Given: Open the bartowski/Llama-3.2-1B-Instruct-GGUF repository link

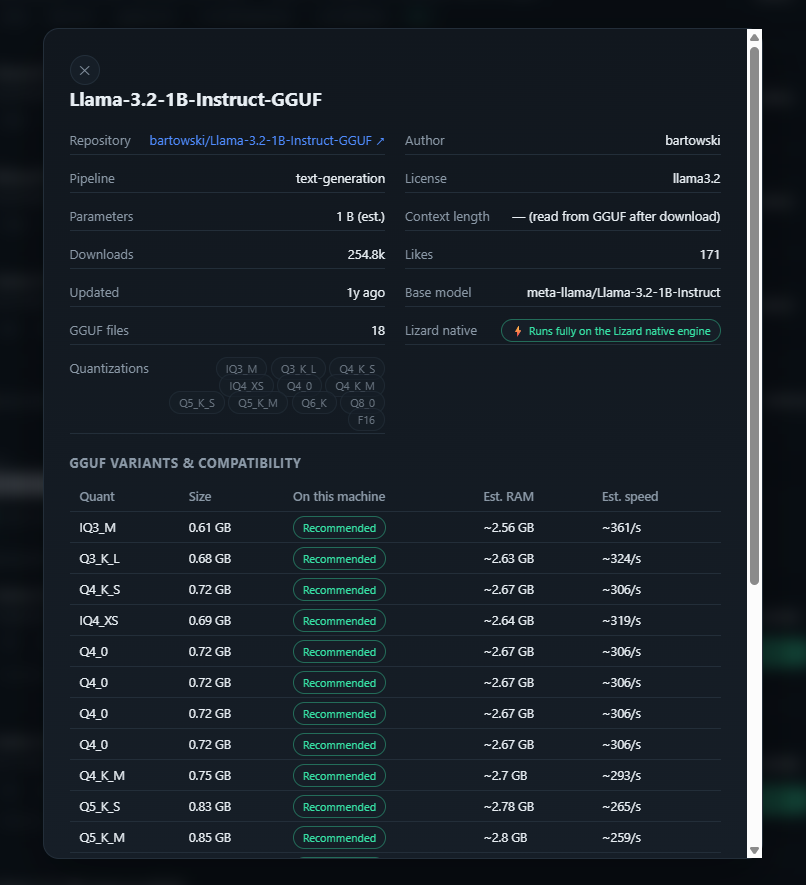Looking at the screenshot, I should pyautogui.click(x=266, y=141).
